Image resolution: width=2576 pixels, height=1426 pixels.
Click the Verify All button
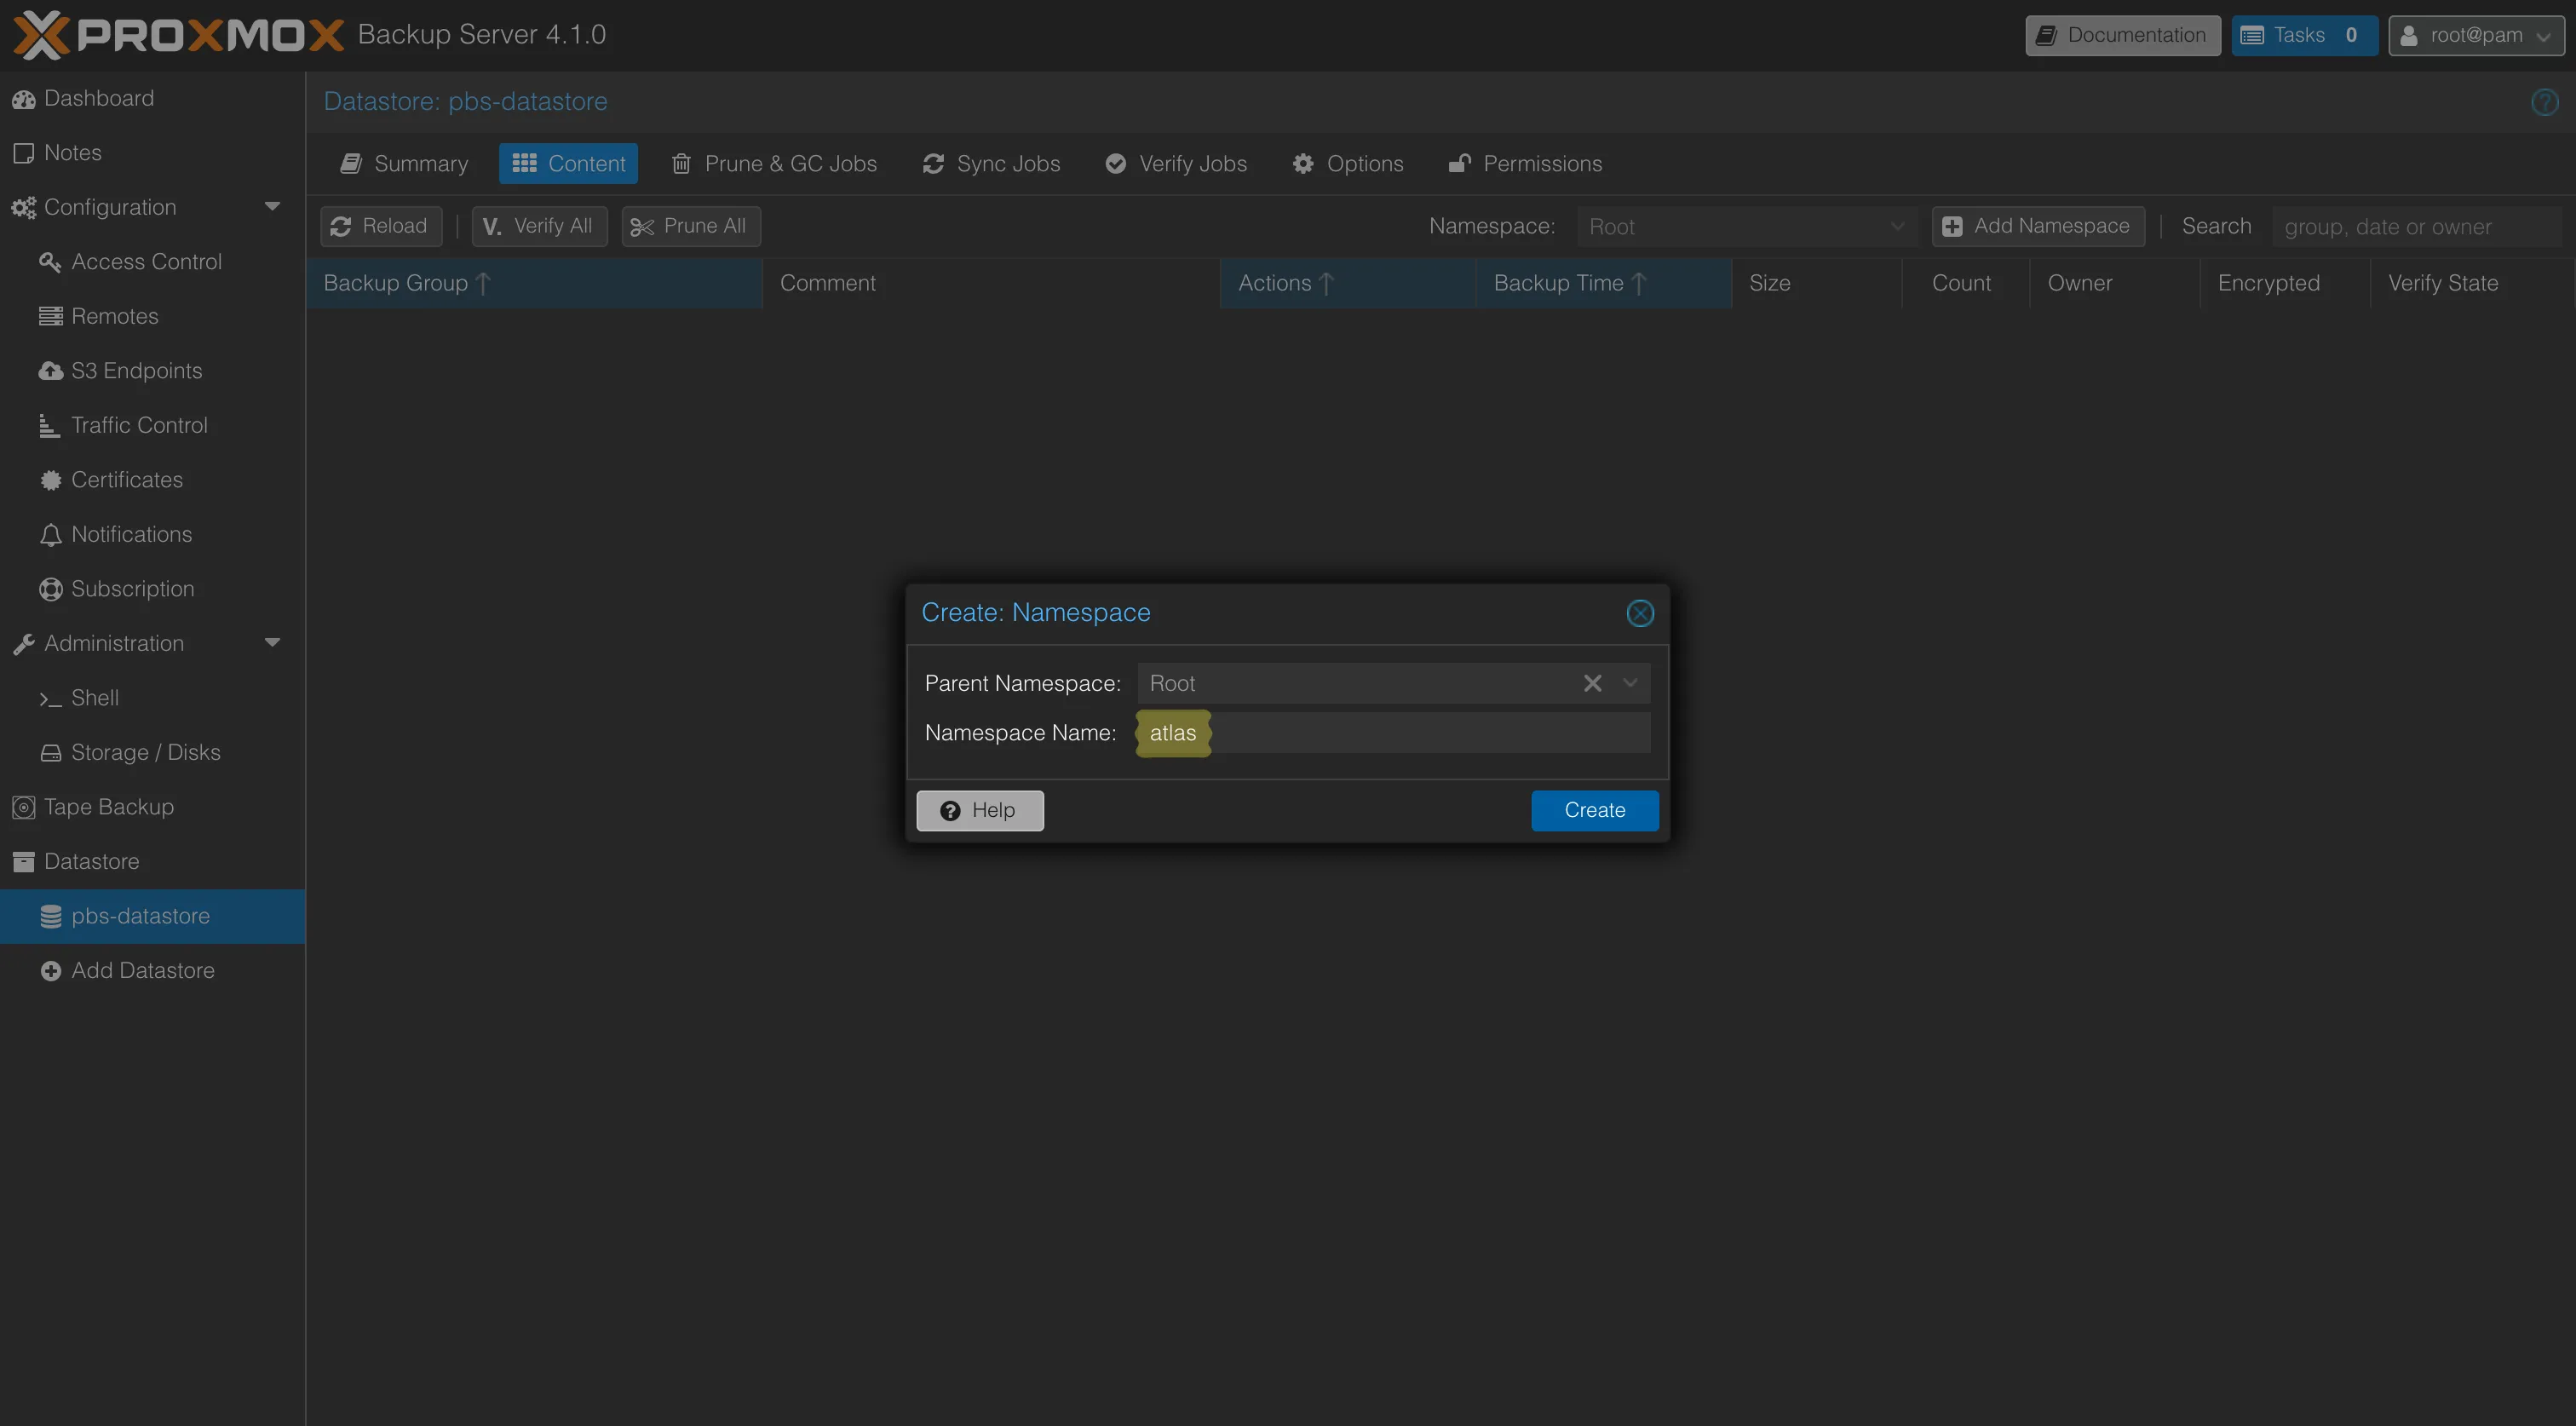pos(539,226)
